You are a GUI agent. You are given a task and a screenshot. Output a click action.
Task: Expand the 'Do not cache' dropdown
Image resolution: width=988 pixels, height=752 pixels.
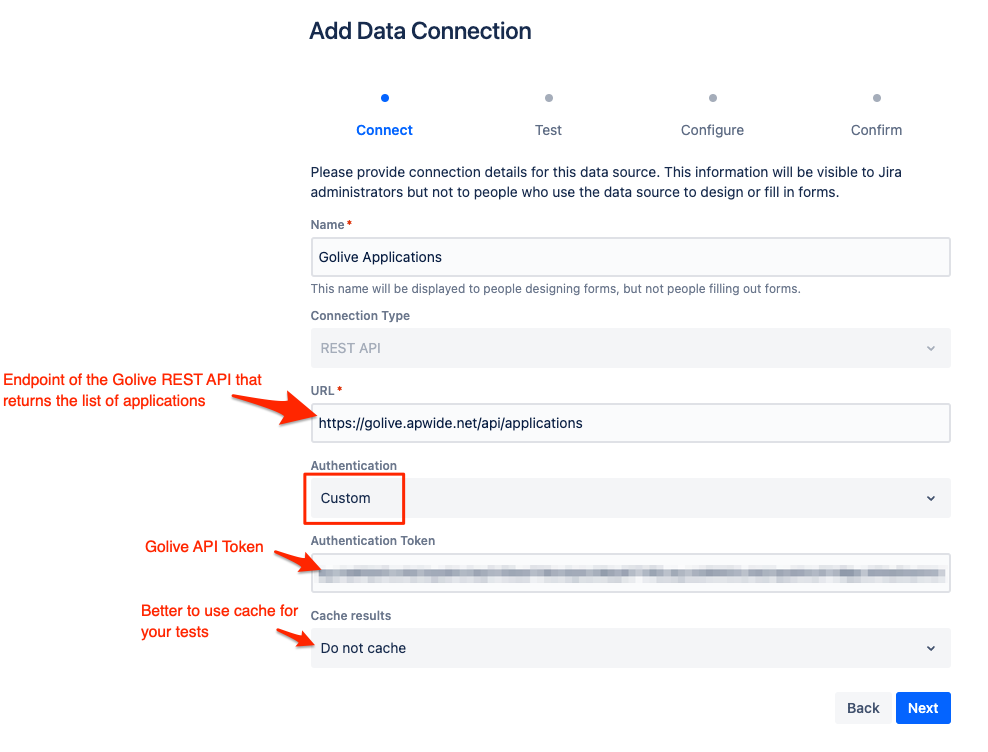[x=630, y=648]
